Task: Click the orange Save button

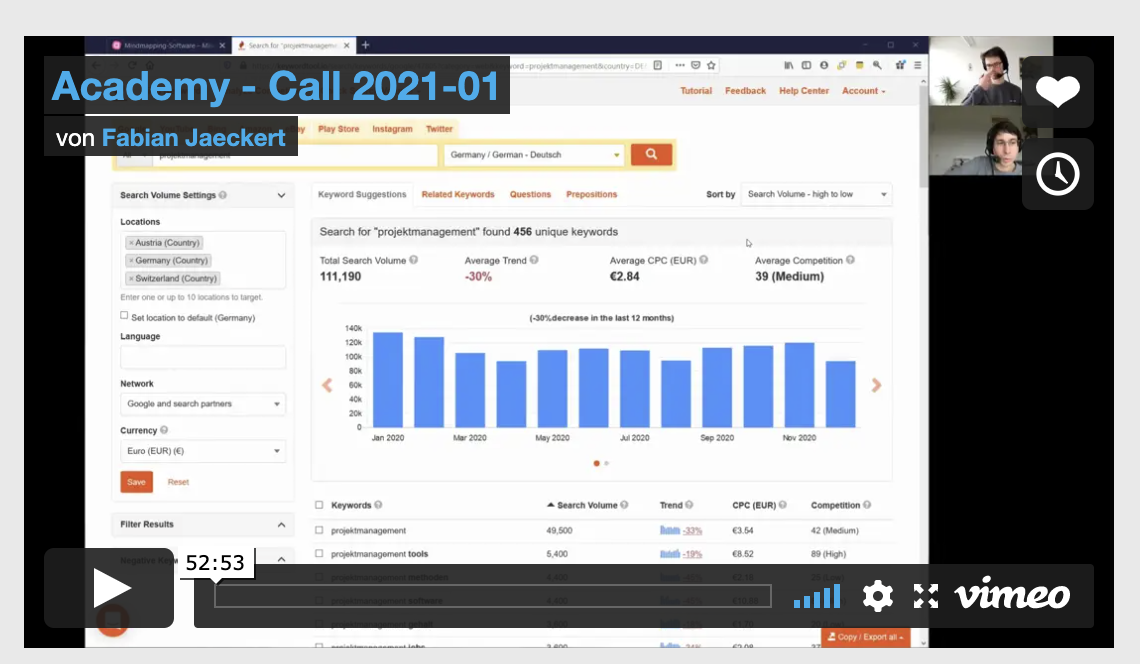Action: 137,482
